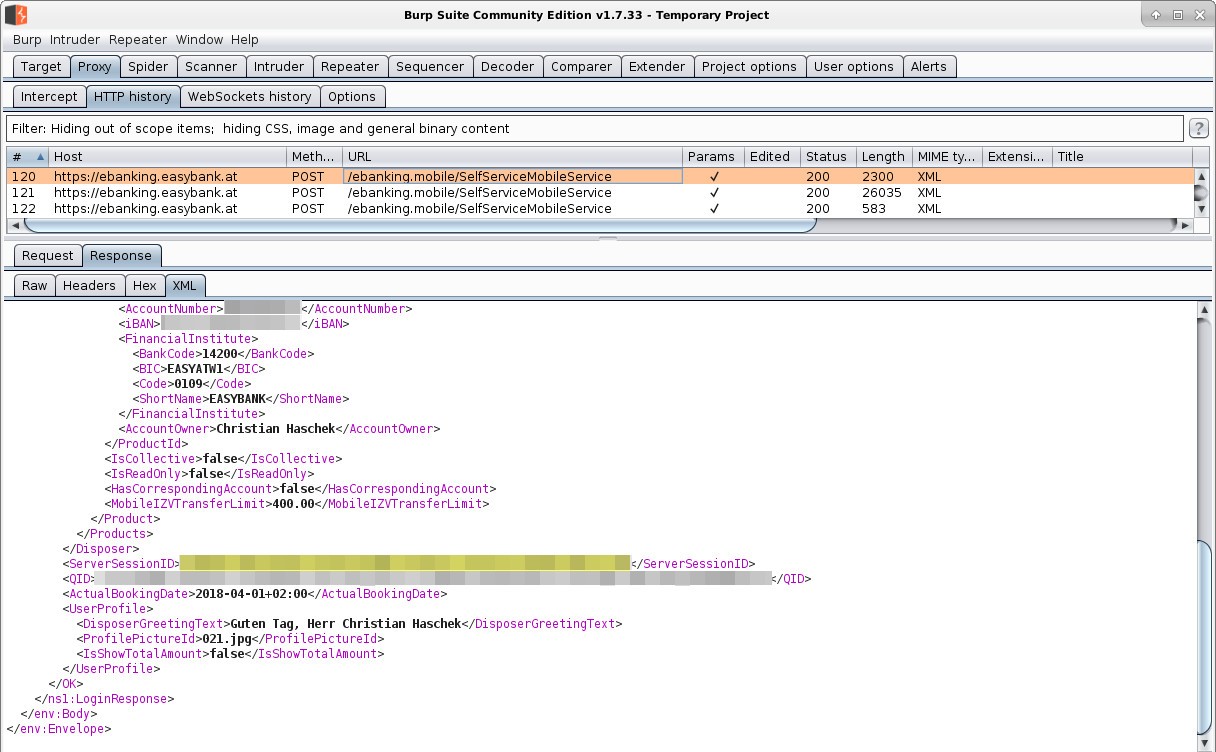Image resolution: width=1216 pixels, height=752 pixels.
Task: Click the XML pane scrollbar up arrow
Action: [1203, 310]
